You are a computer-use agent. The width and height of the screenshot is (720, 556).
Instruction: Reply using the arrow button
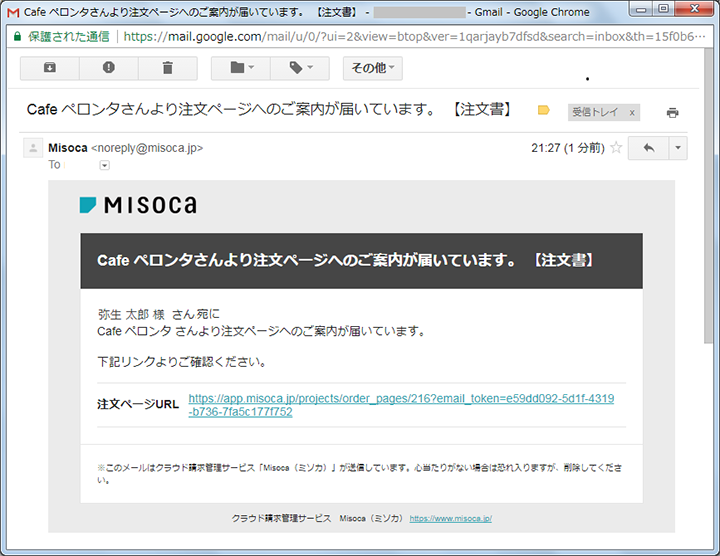click(x=648, y=148)
